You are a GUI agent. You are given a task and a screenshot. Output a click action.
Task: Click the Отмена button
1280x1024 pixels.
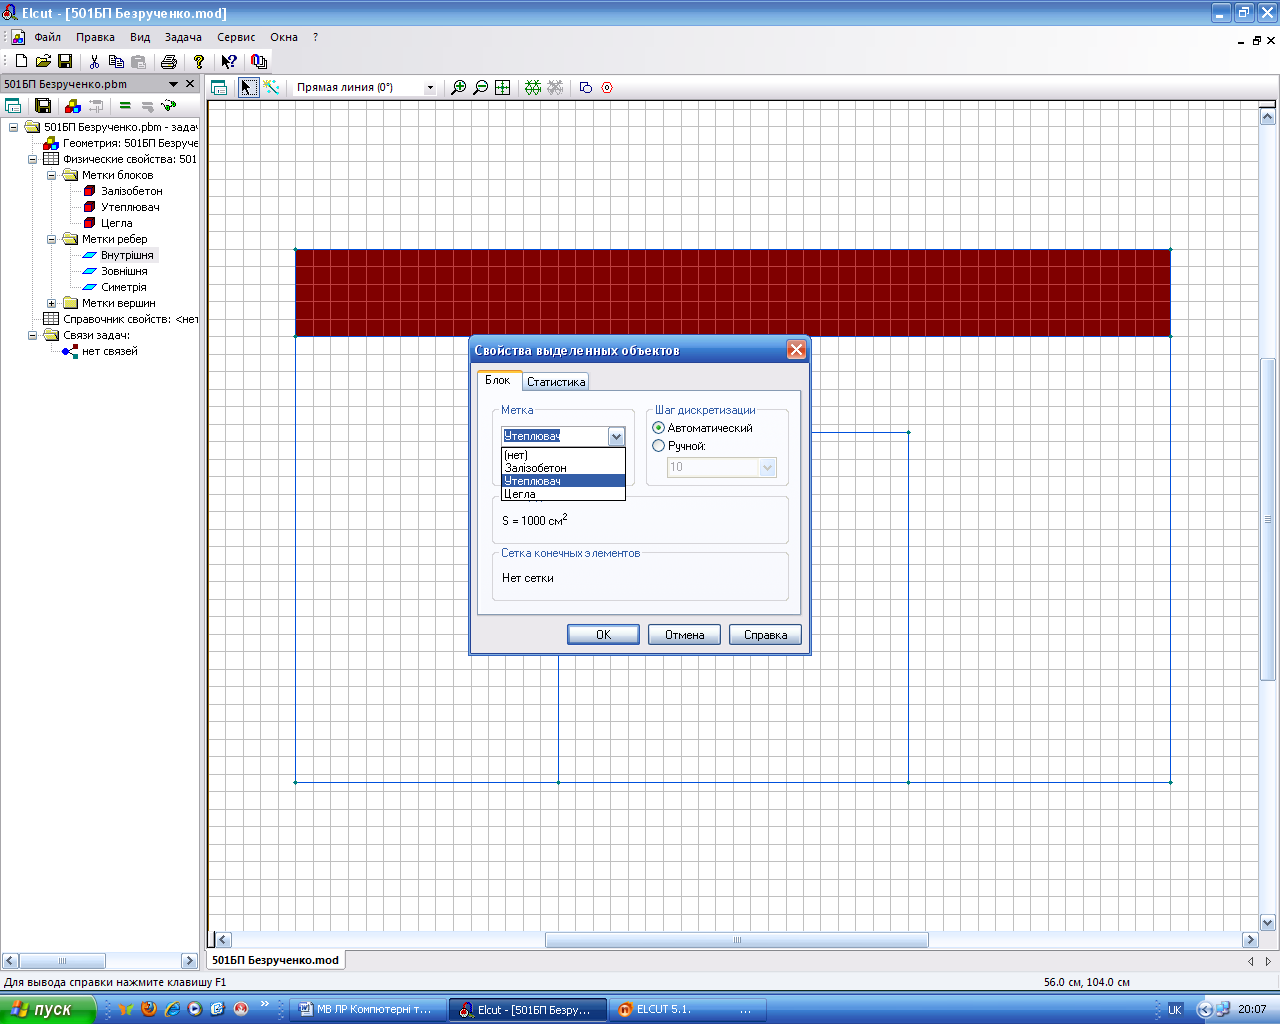click(685, 635)
